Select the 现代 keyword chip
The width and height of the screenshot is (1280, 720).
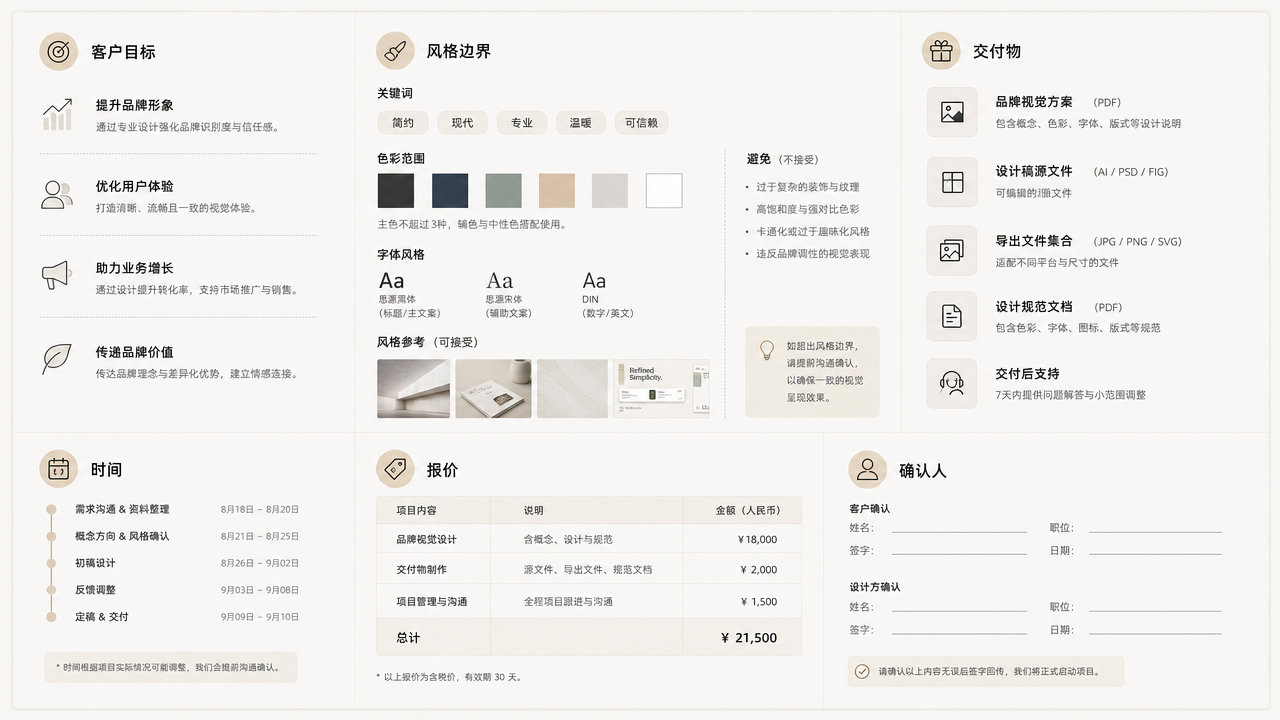coord(462,123)
